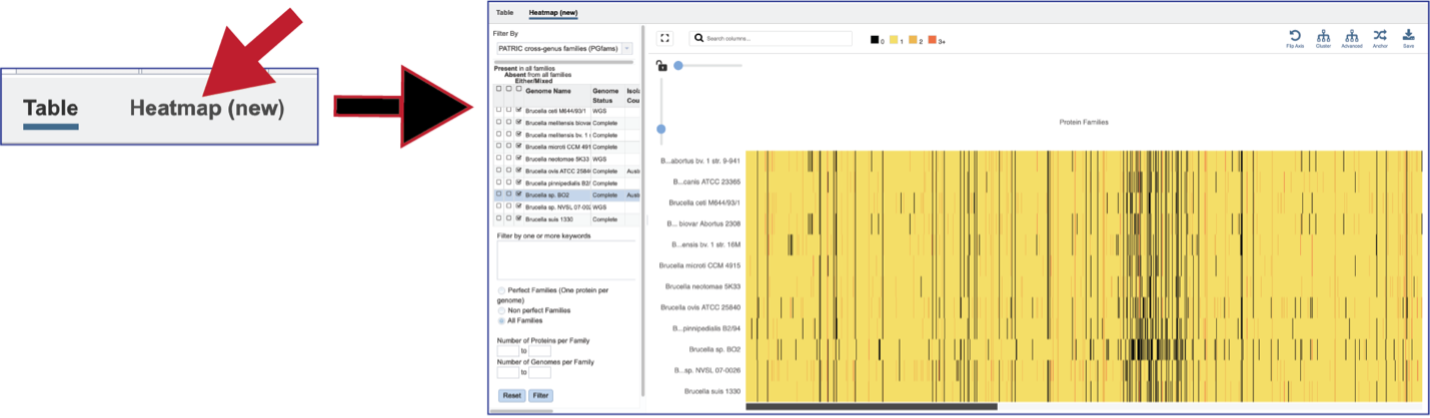Click the magnifier icon in search box
Screen dimensions: 1430x418
point(699,38)
